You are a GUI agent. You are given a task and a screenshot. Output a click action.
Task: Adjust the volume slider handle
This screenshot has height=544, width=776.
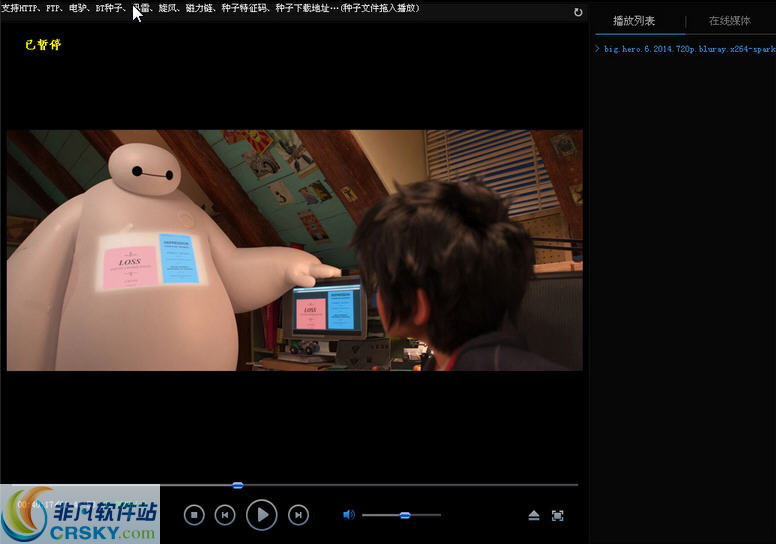click(405, 515)
